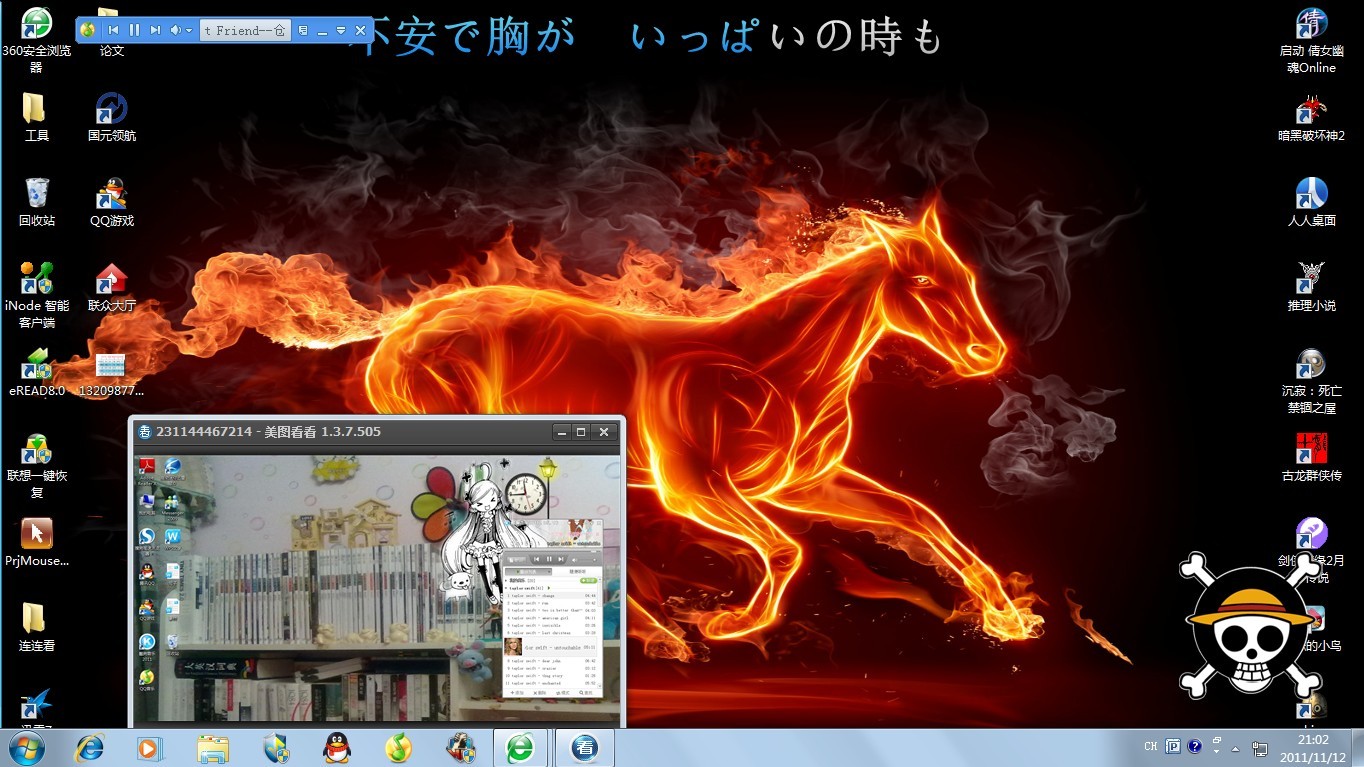Click the 美图看看 title bar app icon

click(145, 432)
